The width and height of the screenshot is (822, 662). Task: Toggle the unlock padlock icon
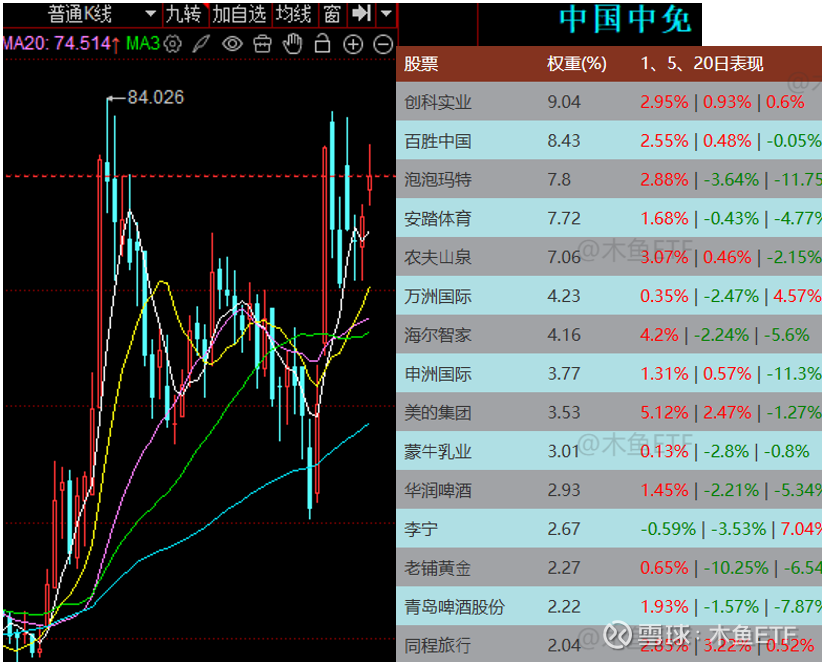(x=322, y=44)
